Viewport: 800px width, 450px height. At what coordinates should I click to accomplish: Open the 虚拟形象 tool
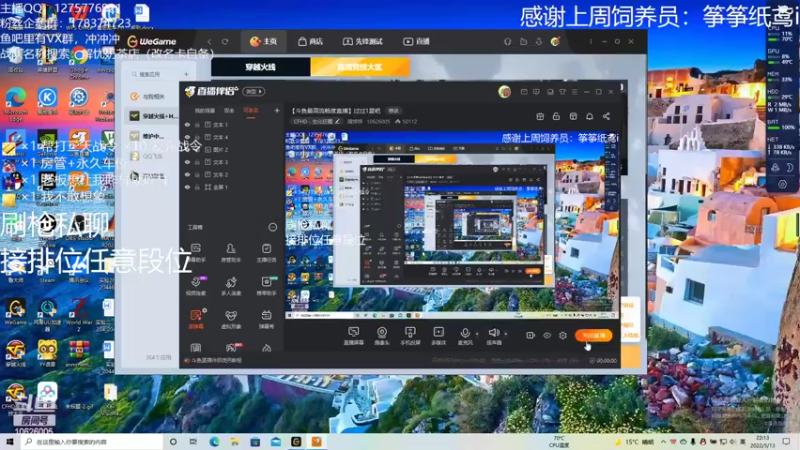[x=231, y=319]
